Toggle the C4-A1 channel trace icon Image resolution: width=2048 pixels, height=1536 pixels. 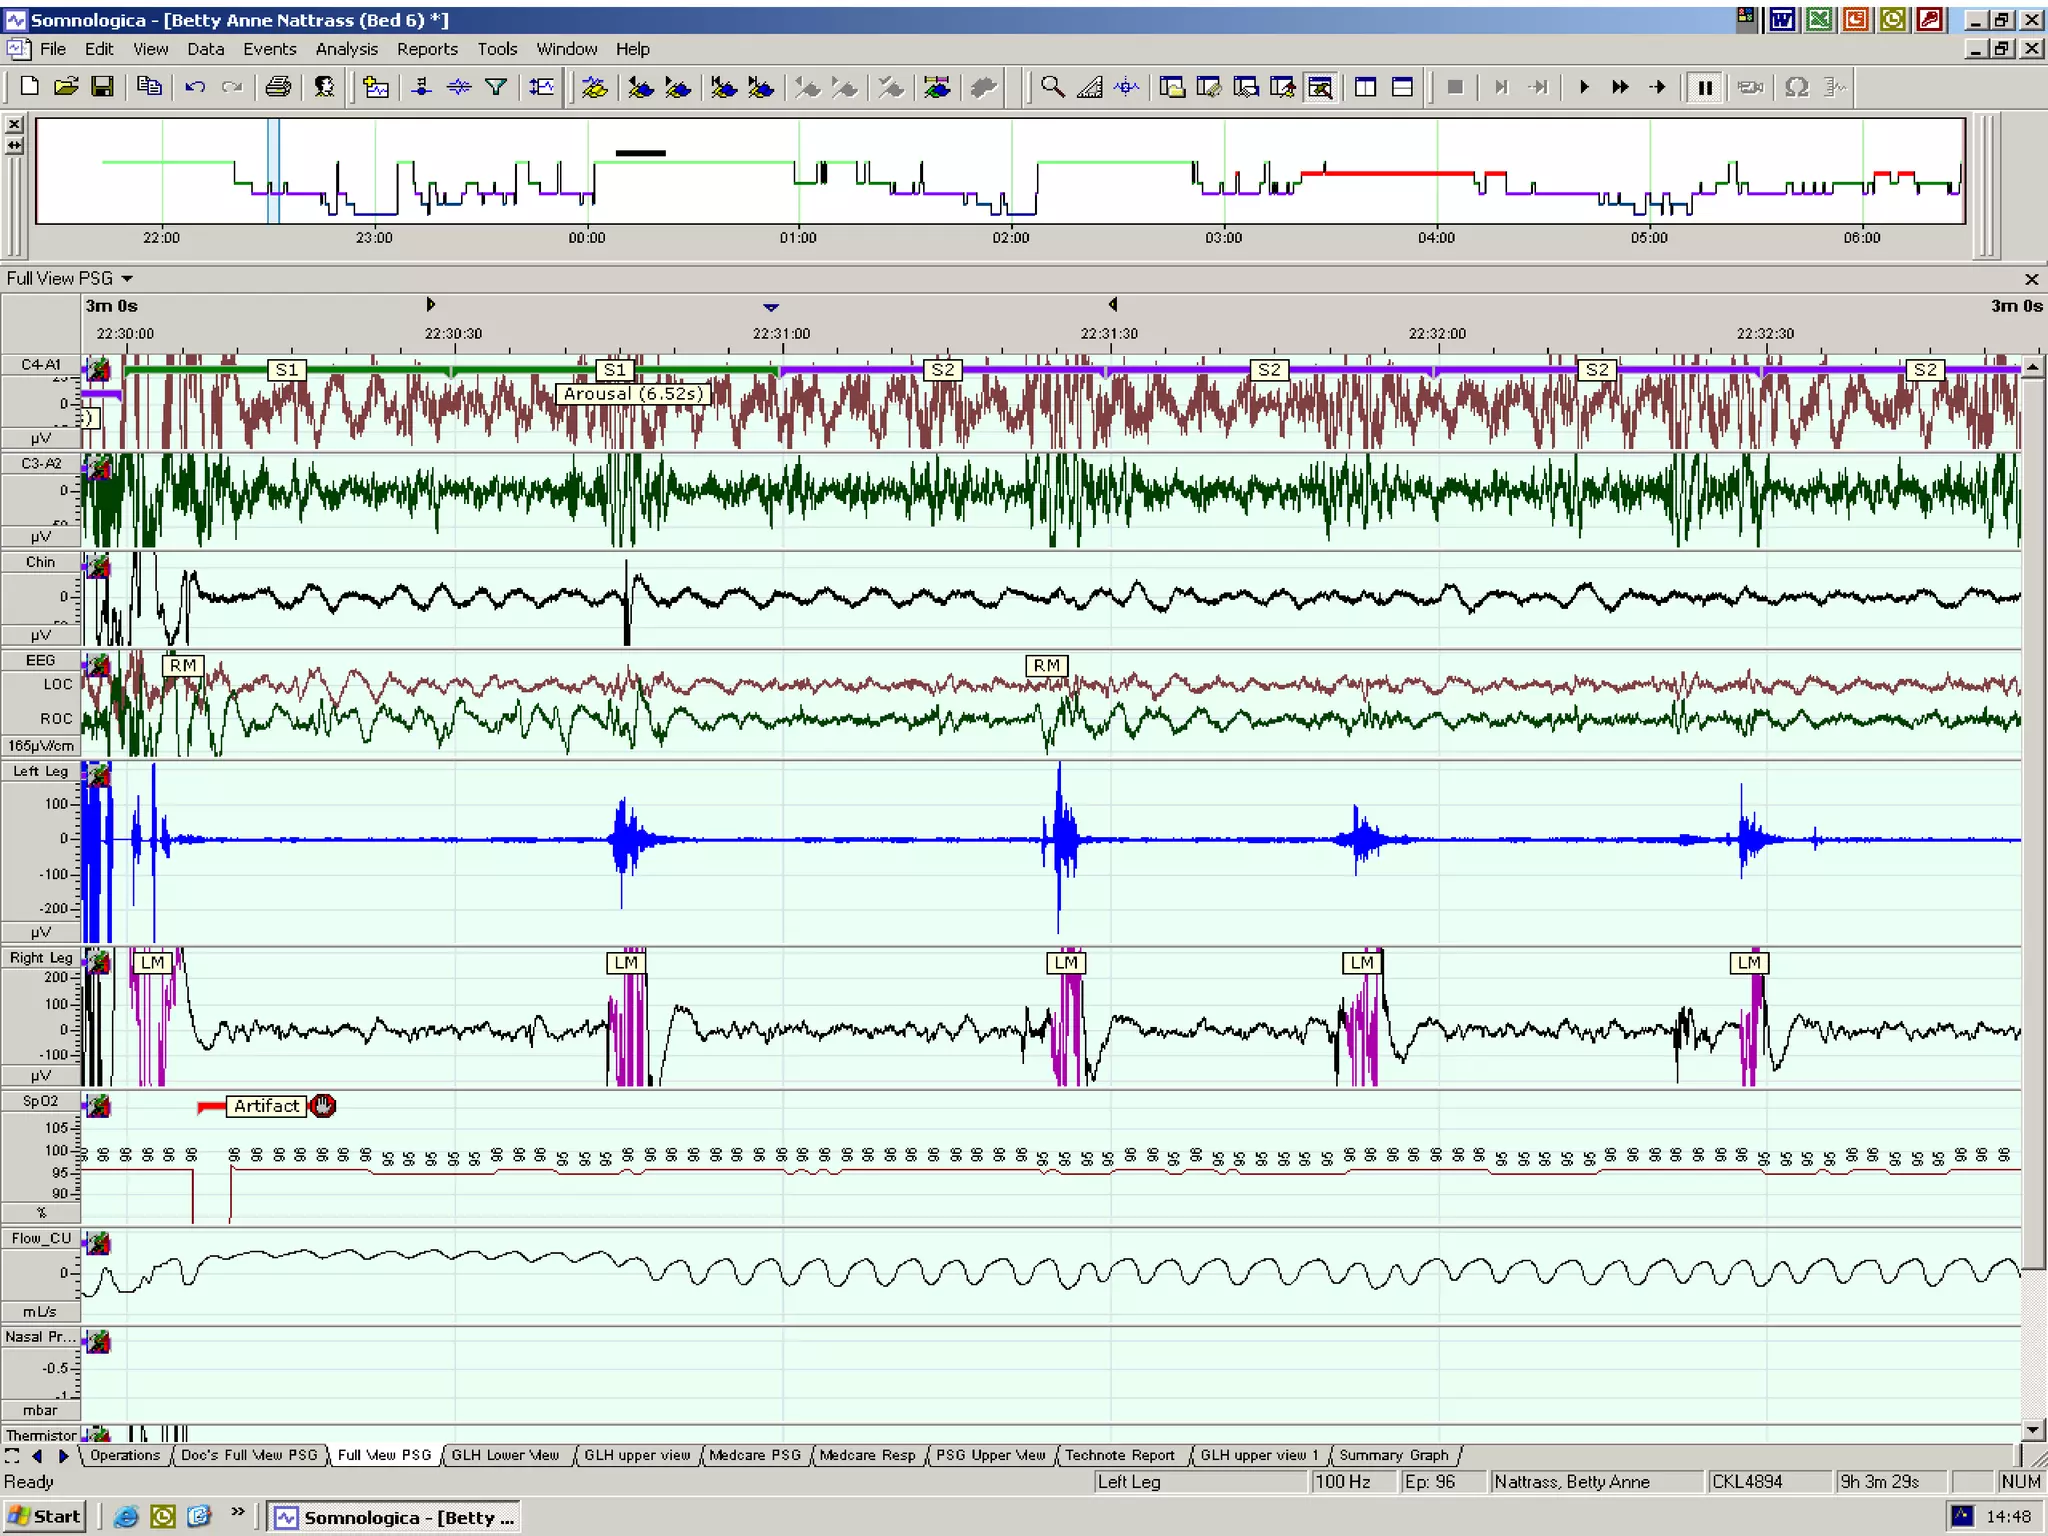point(98,370)
